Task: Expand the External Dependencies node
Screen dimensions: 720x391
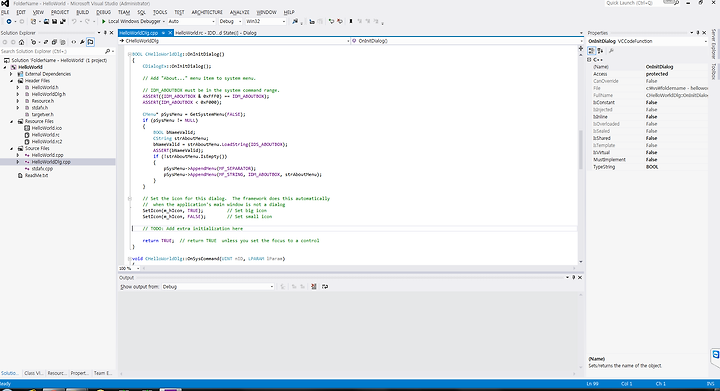Action: tap(11, 74)
